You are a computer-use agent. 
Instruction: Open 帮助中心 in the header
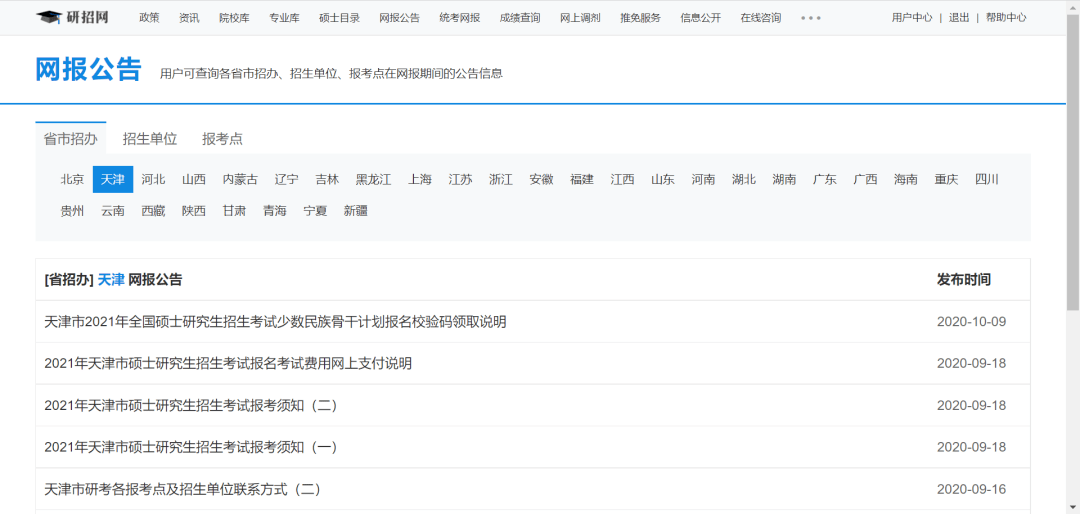click(x=1005, y=18)
